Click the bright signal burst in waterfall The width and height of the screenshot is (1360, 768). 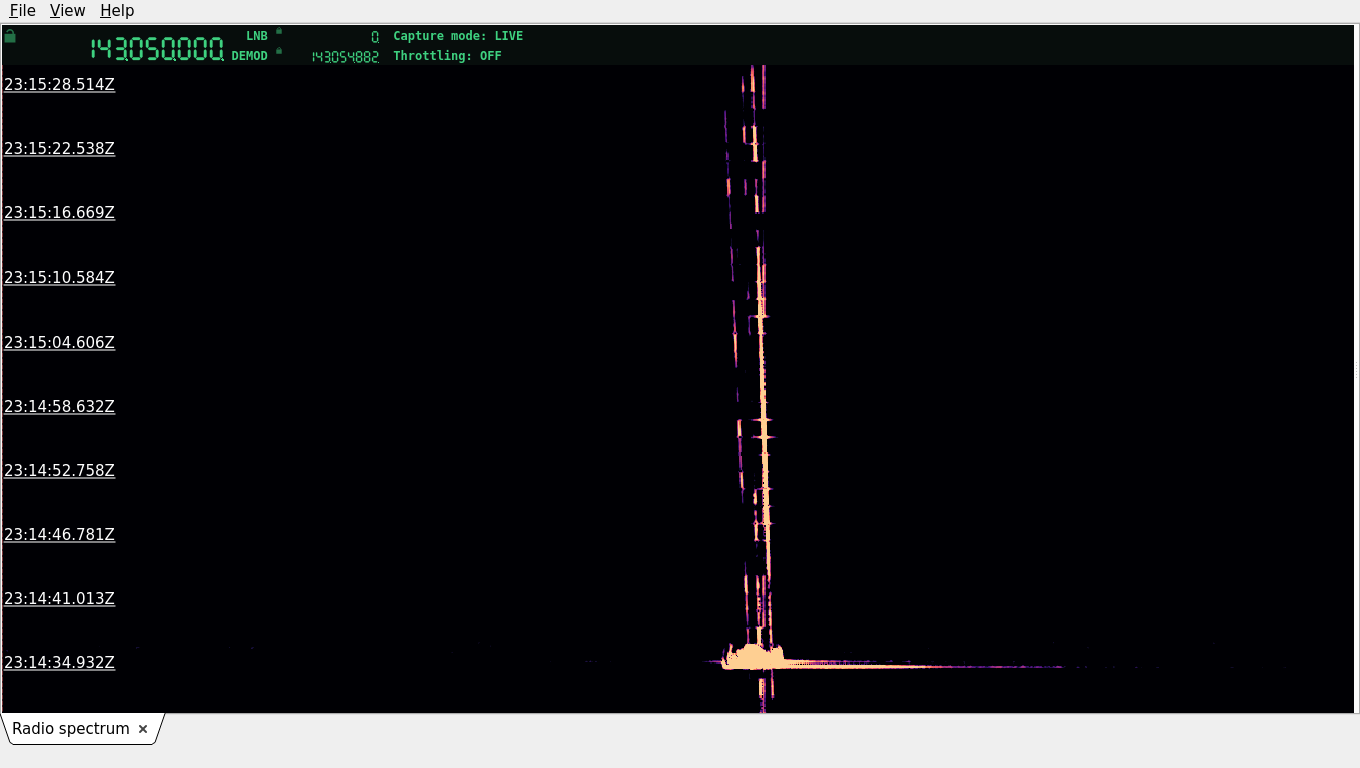(x=754, y=658)
